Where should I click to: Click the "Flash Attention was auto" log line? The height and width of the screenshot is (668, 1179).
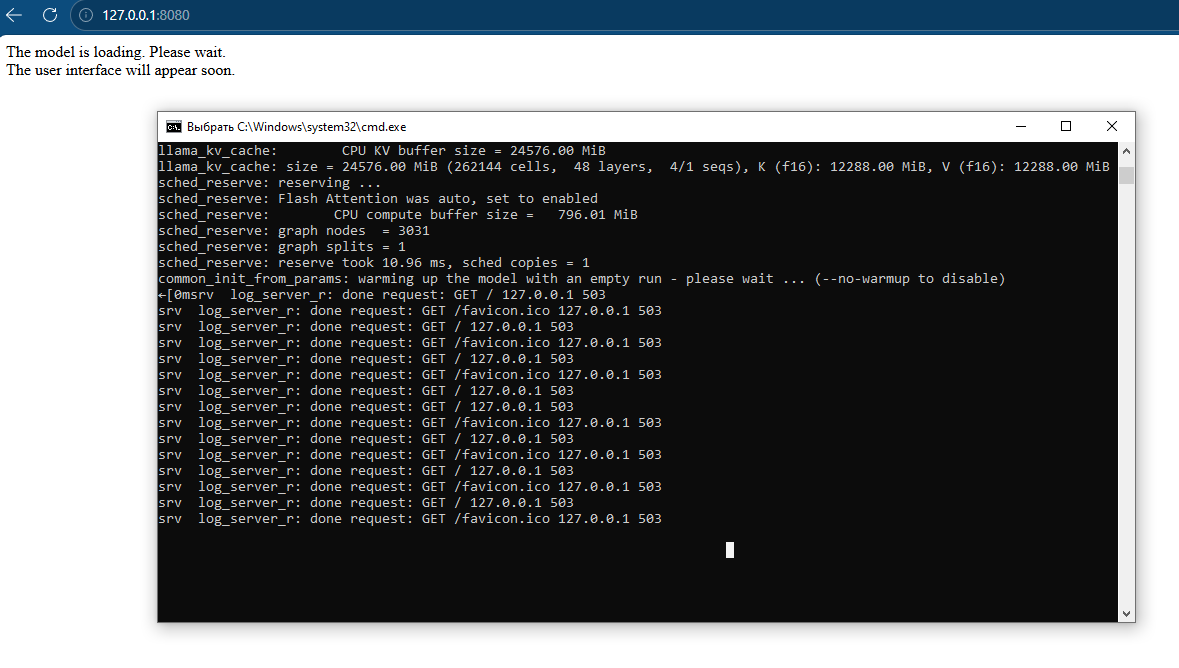coord(378,199)
